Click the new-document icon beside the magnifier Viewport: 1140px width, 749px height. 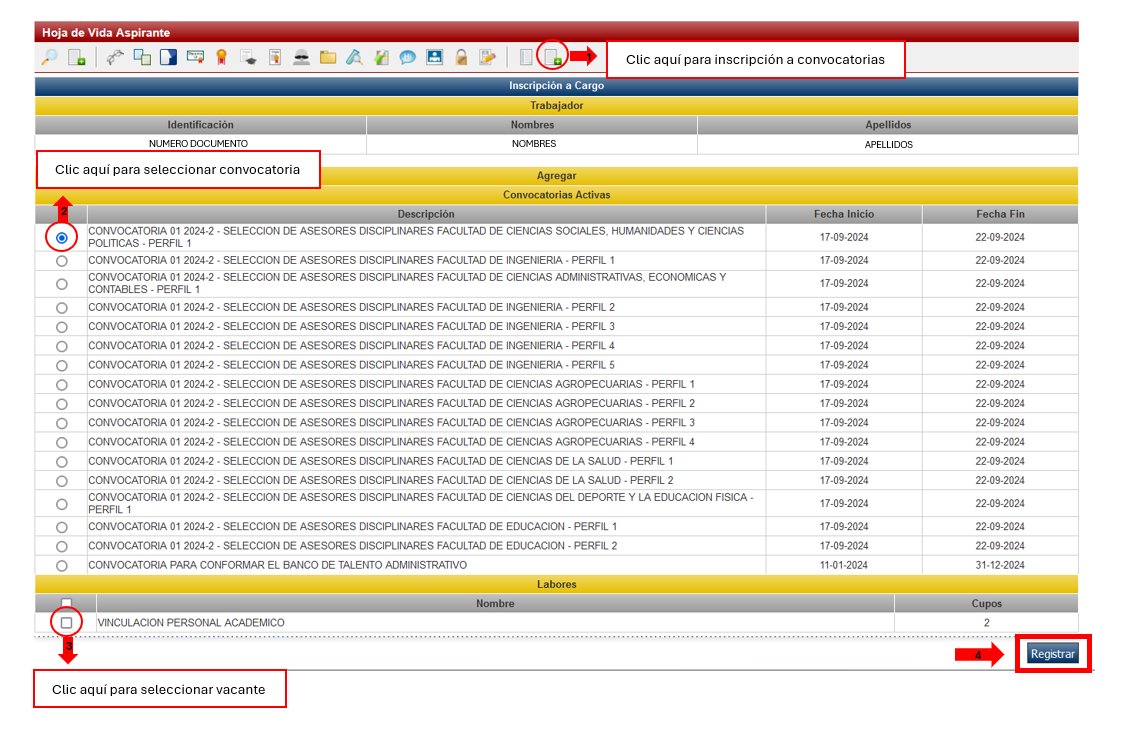point(76,57)
